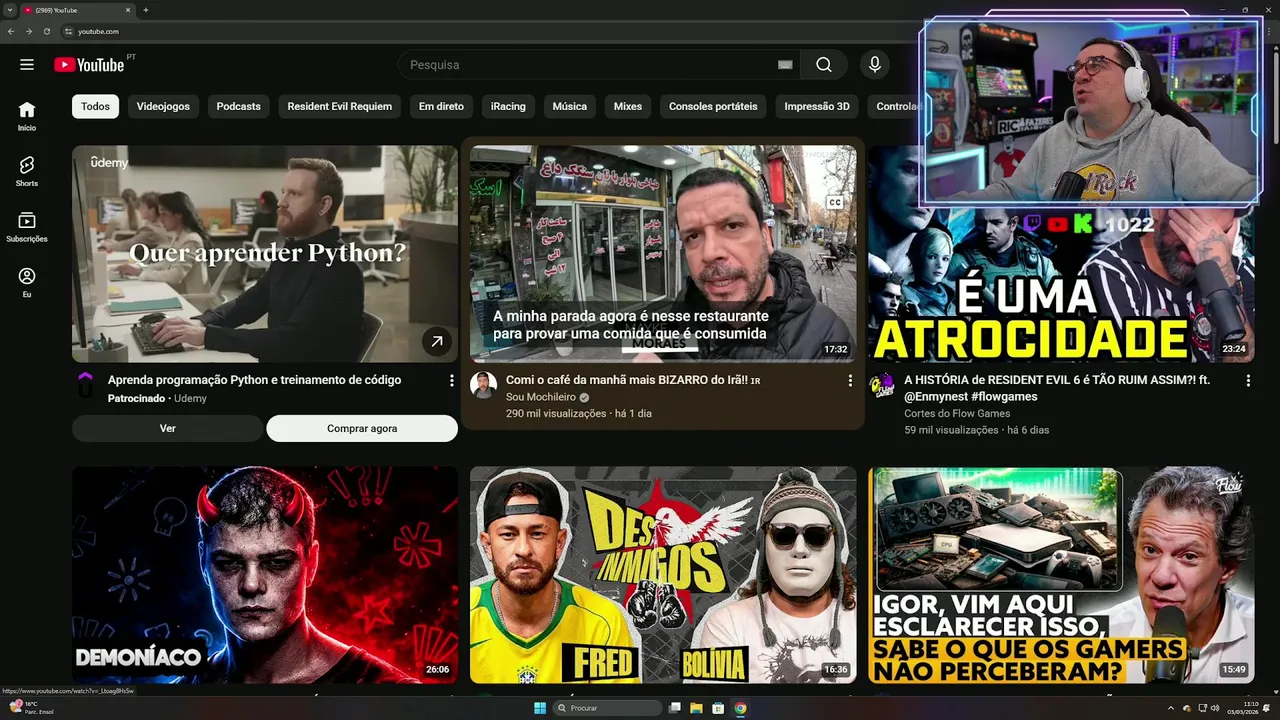
Task: Open a new browser tab
Action: tap(146, 10)
